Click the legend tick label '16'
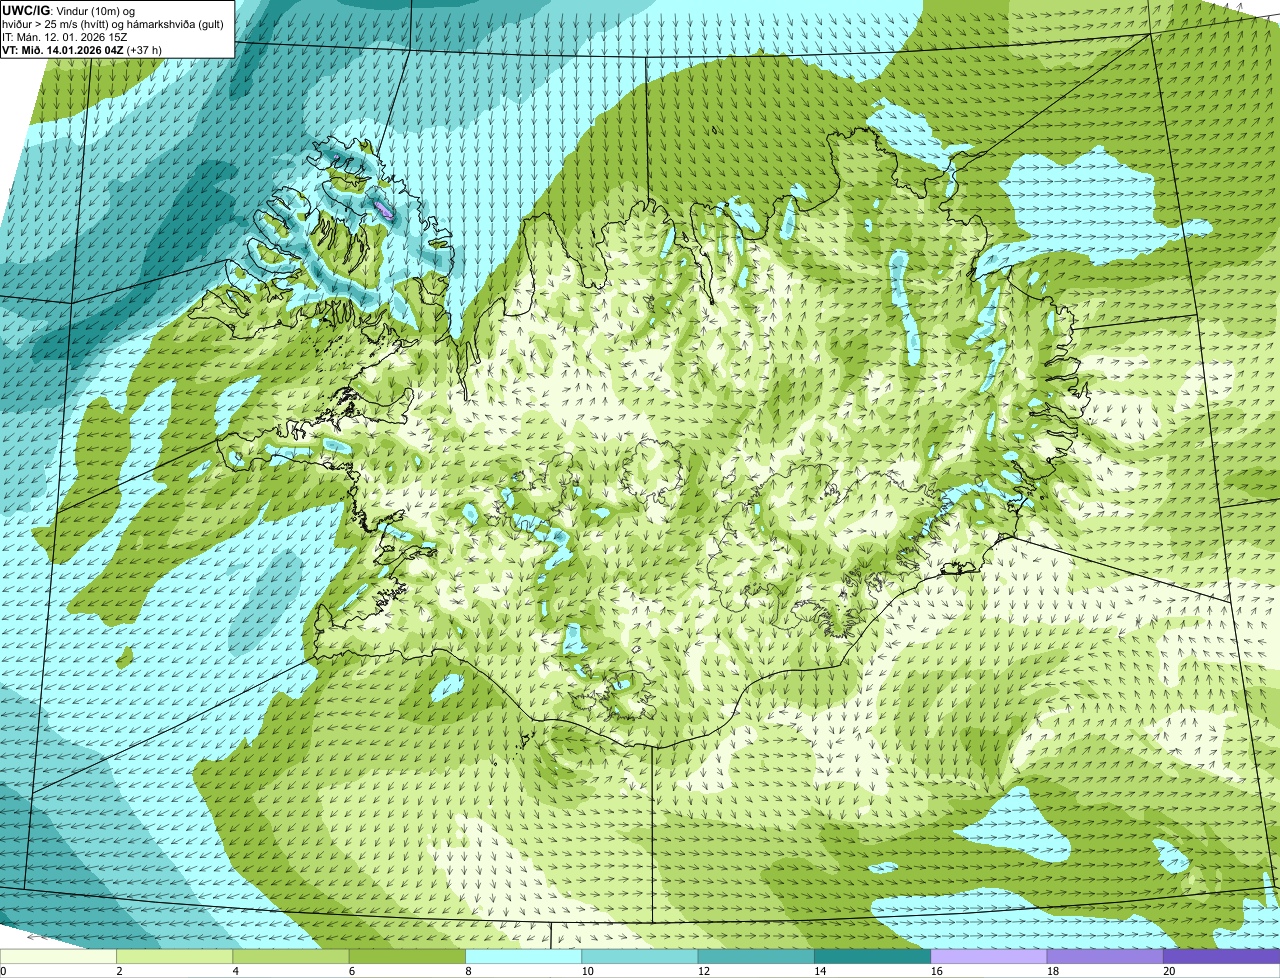Viewport: 1280px width, 978px height. (935, 971)
